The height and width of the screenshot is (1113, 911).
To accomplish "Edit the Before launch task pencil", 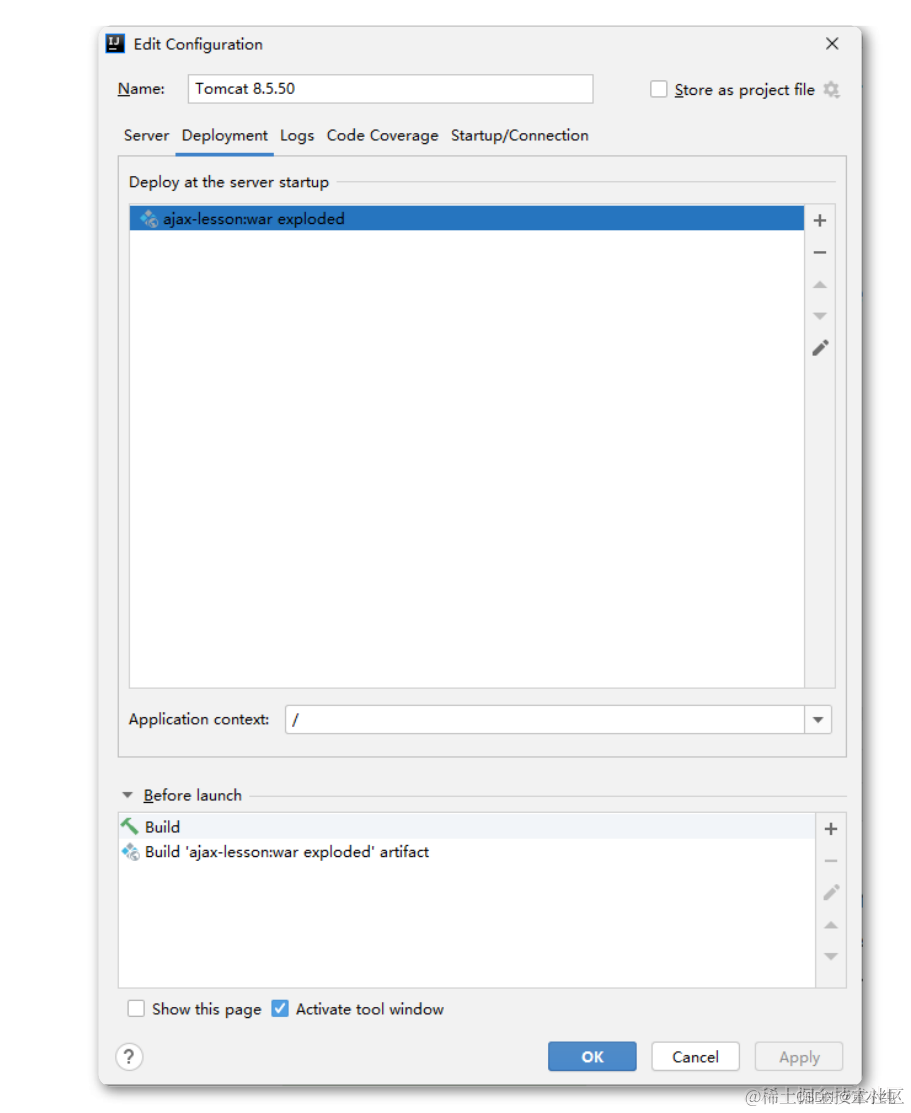I will tap(831, 892).
